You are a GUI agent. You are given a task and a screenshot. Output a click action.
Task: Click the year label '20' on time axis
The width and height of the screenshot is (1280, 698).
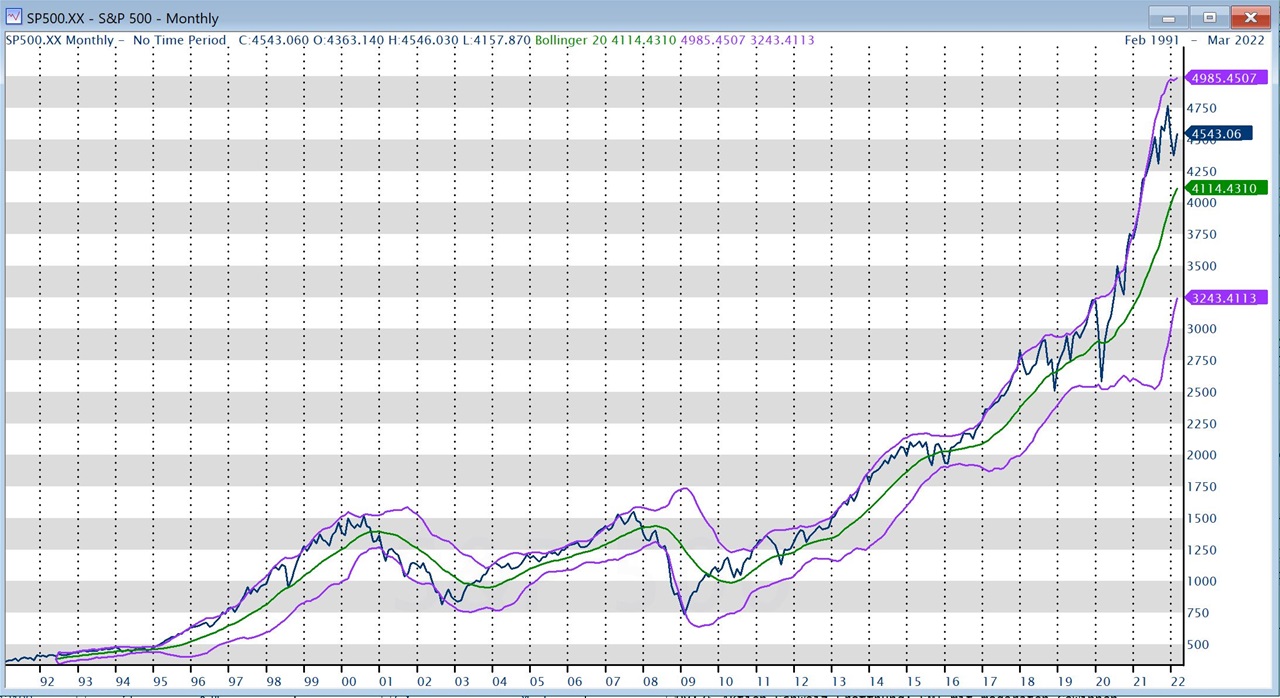click(1102, 682)
